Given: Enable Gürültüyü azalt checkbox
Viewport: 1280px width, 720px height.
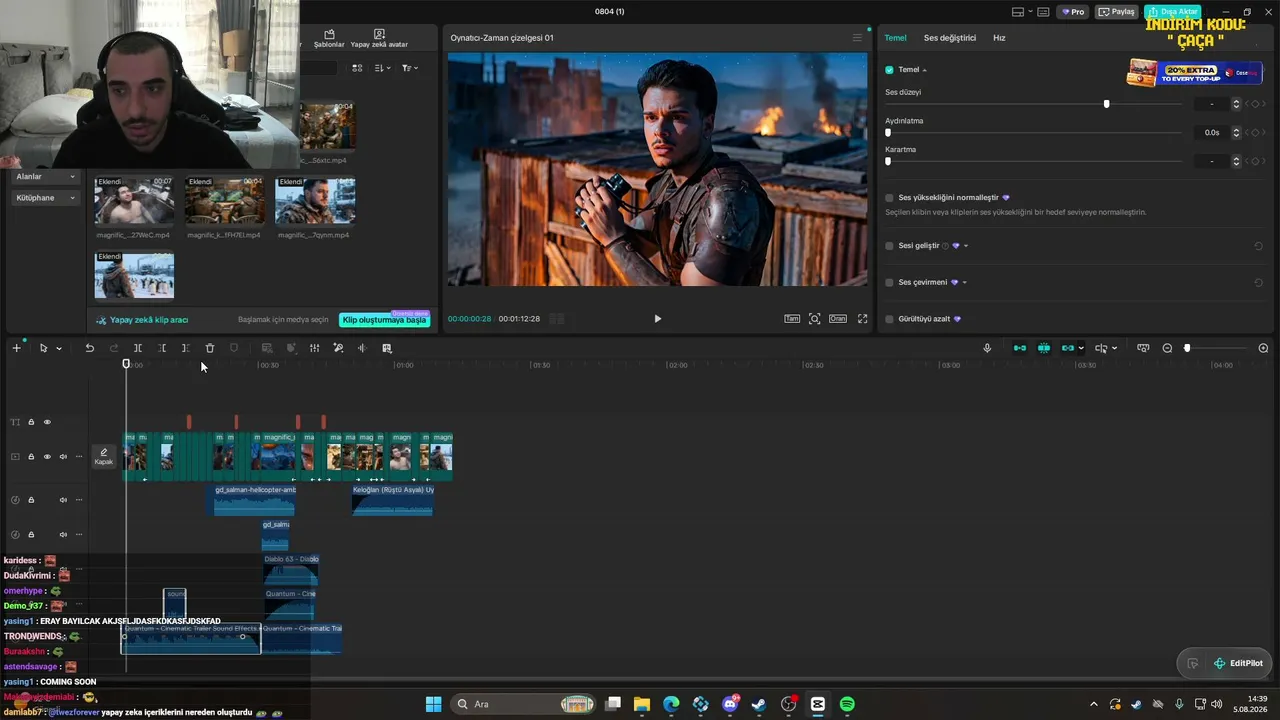Looking at the screenshot, I should click(889, 319).
